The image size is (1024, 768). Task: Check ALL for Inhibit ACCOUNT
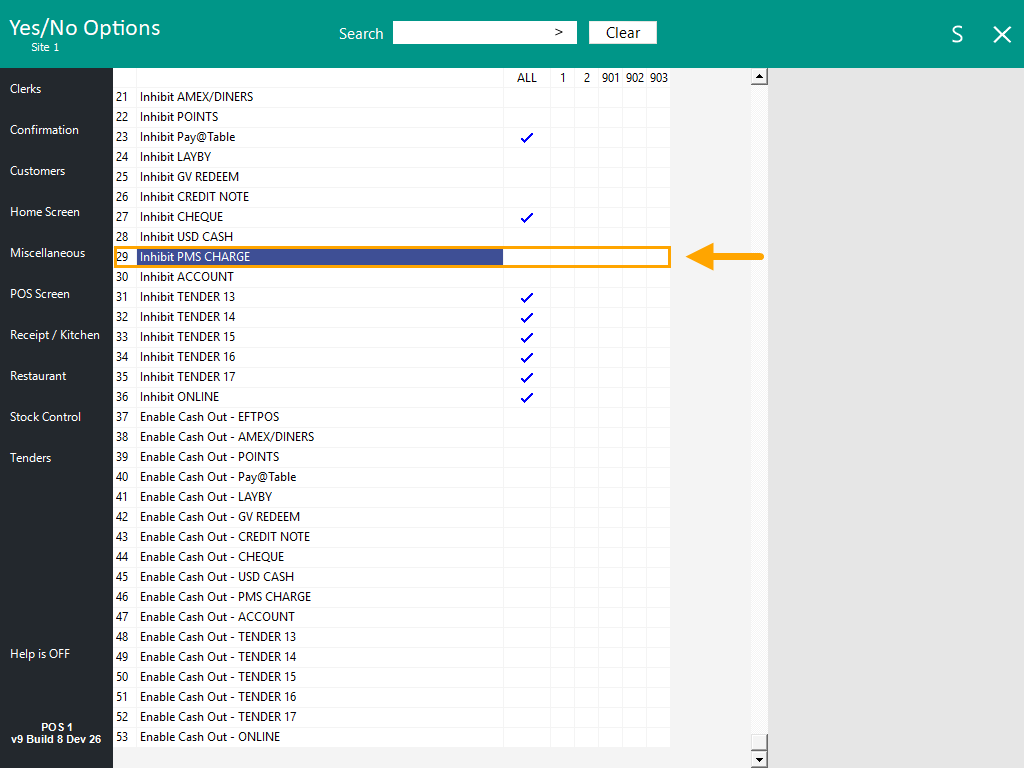point(526,277)
